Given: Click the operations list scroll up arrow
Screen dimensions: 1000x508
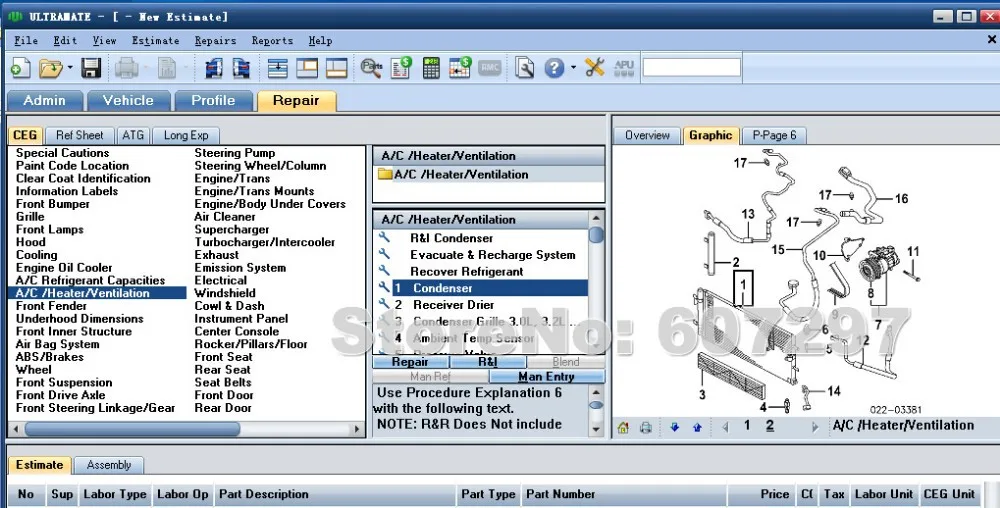Looking at the screenshot, I should (x=596, y=218).
